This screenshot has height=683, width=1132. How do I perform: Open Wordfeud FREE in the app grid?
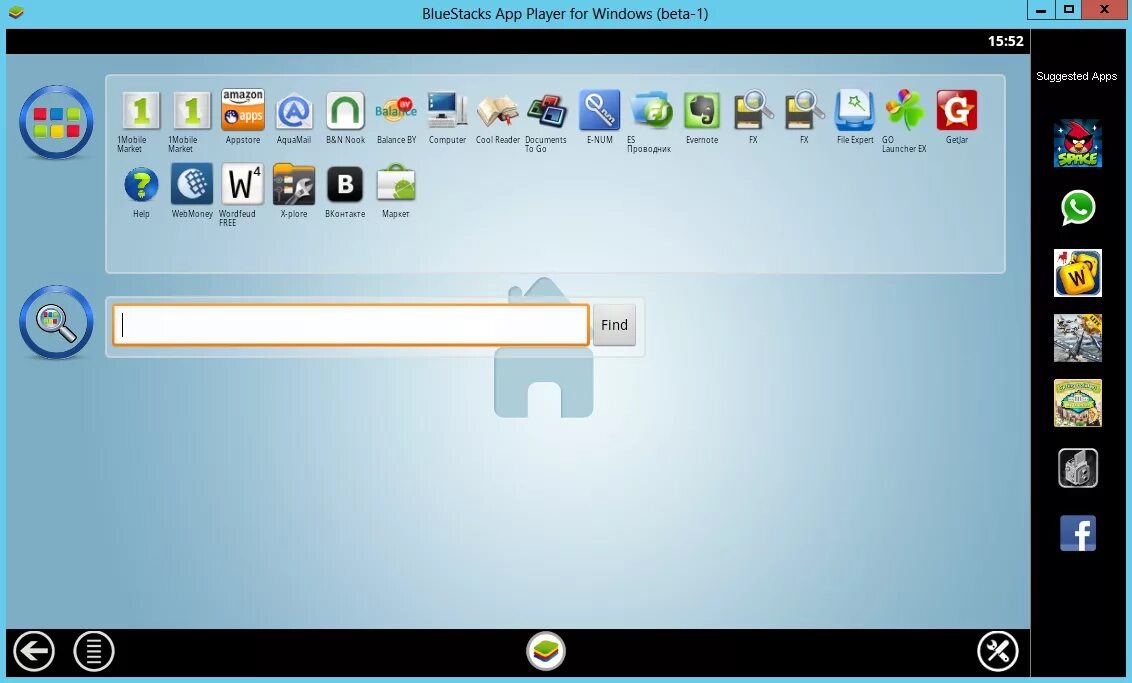(x=243, y=185)
